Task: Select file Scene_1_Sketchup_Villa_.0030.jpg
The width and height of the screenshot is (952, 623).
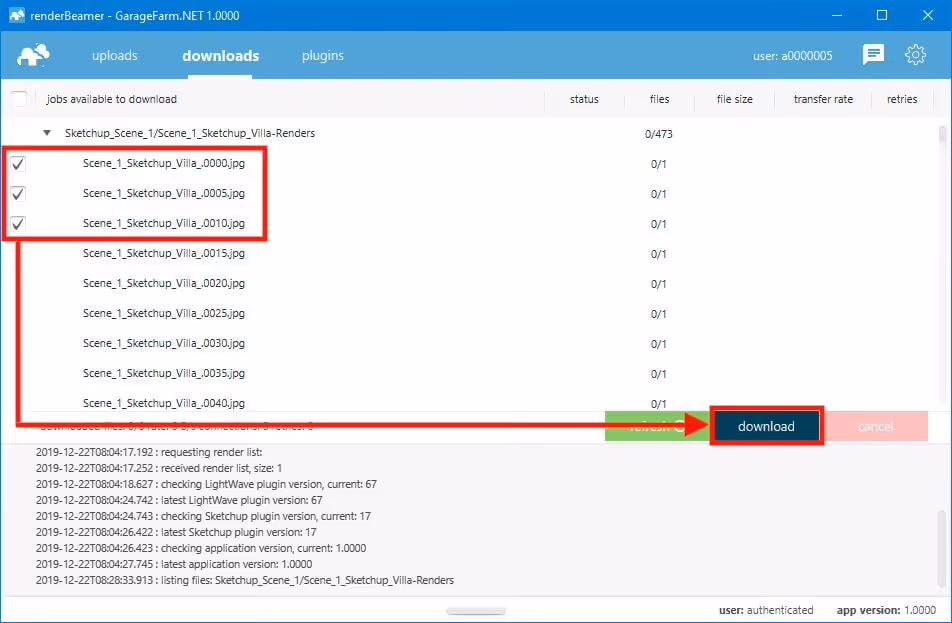Action: [x=163, y=343]
